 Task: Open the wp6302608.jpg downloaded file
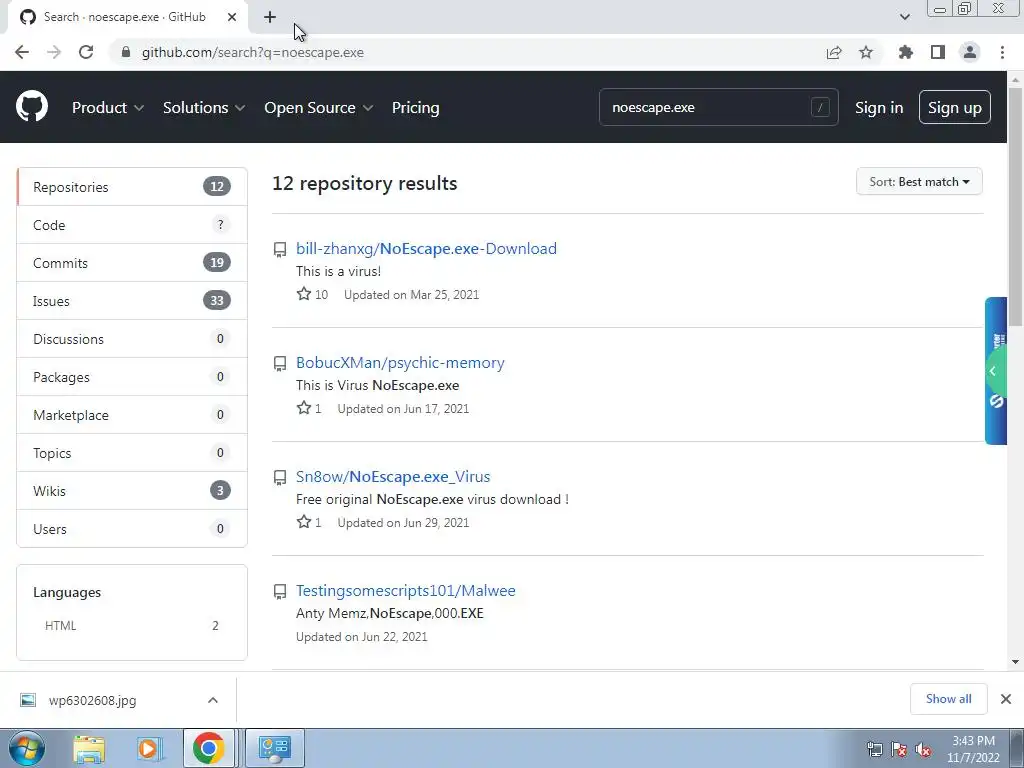click(x=92, y=700)
